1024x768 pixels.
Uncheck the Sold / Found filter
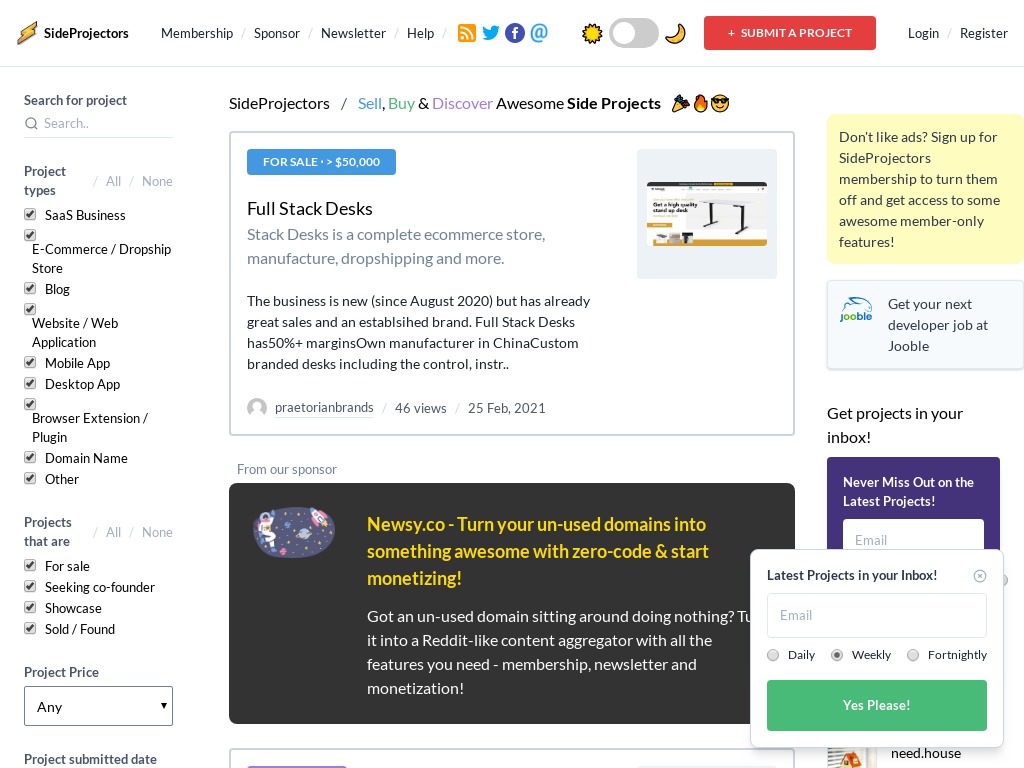(30, 628)
